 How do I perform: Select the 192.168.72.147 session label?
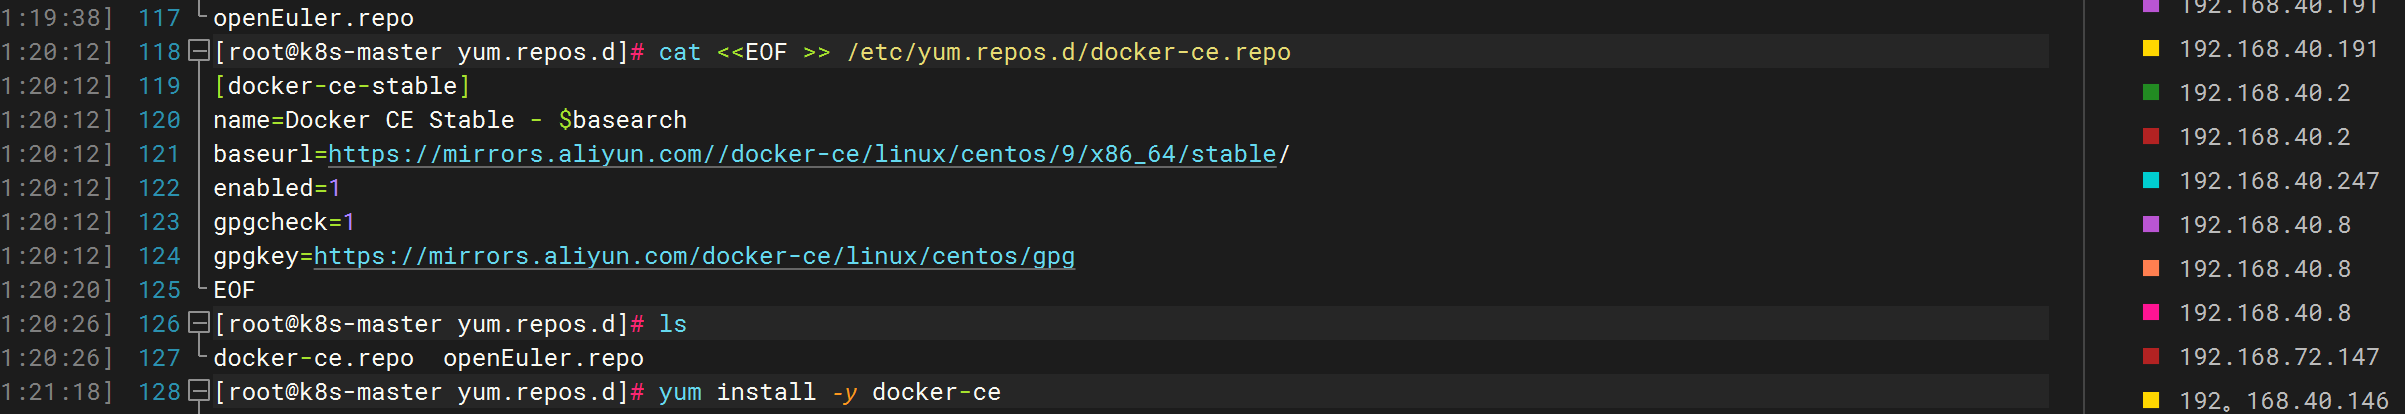[2279, 357]
